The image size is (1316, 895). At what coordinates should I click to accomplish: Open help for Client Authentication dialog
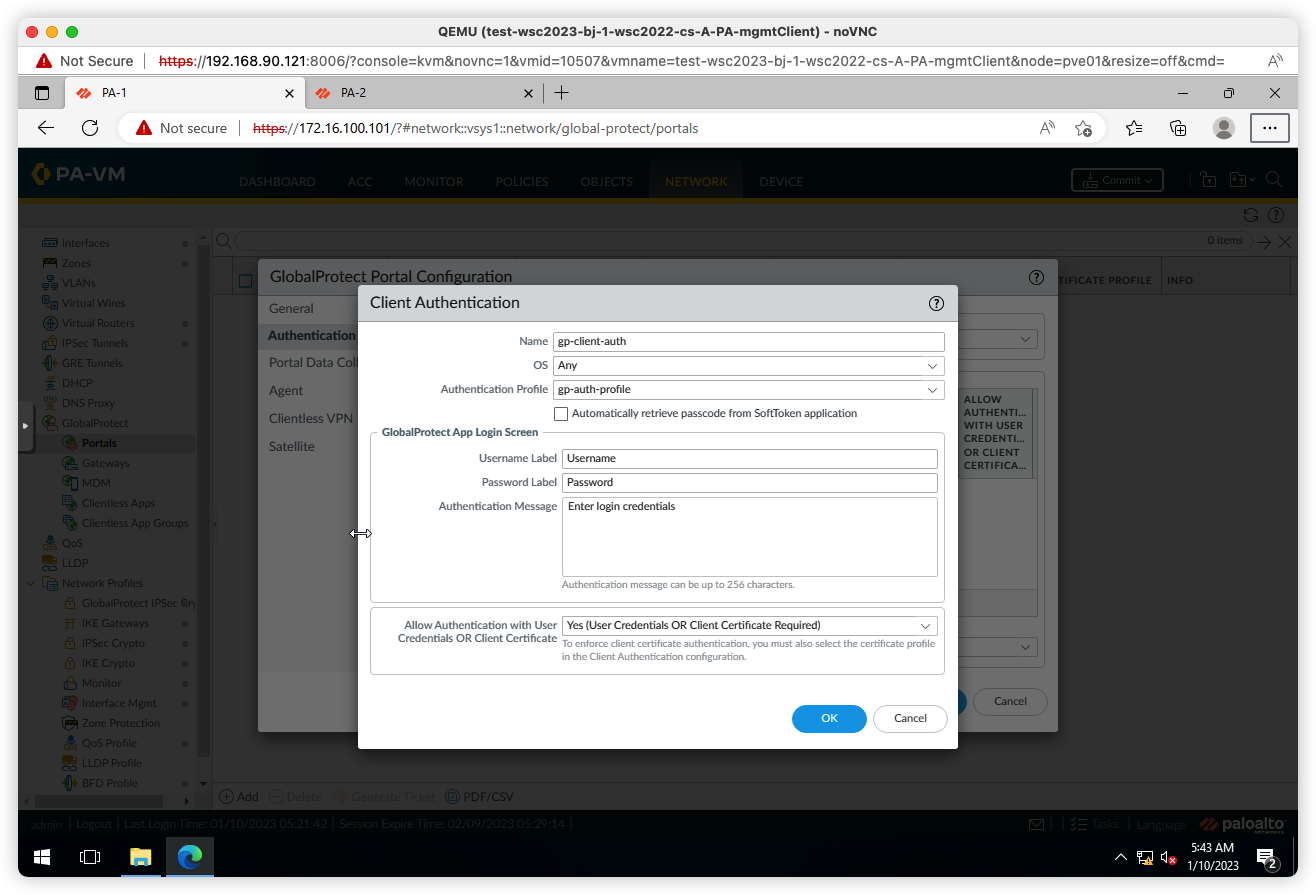point(936,303)
